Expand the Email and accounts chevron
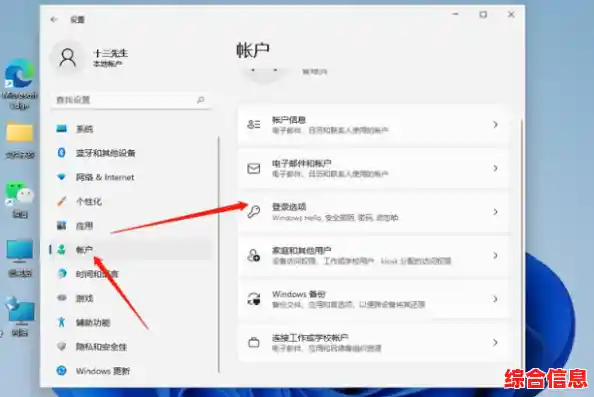The image size is (594, 397). click(x=495, y=168)
